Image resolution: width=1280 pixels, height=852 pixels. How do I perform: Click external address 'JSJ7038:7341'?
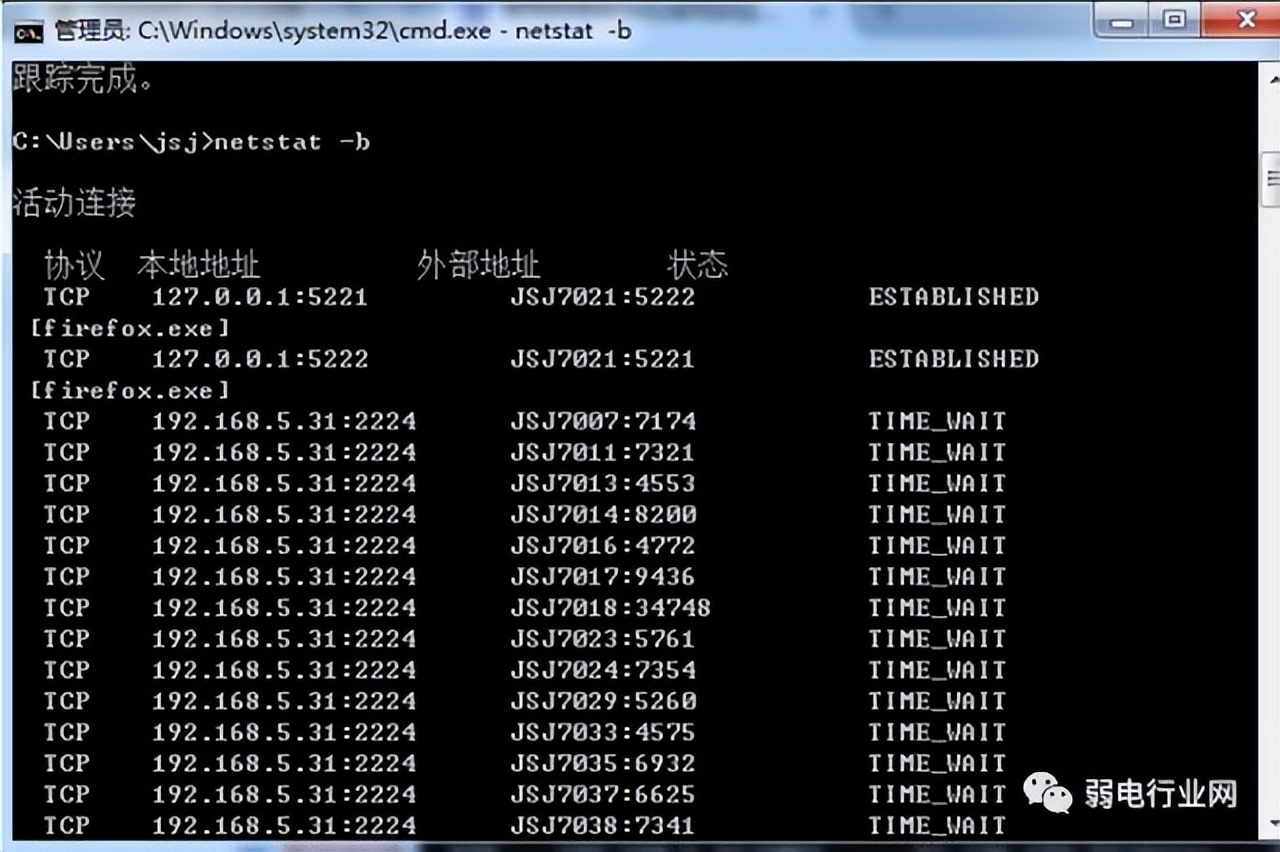pos(602,825)
